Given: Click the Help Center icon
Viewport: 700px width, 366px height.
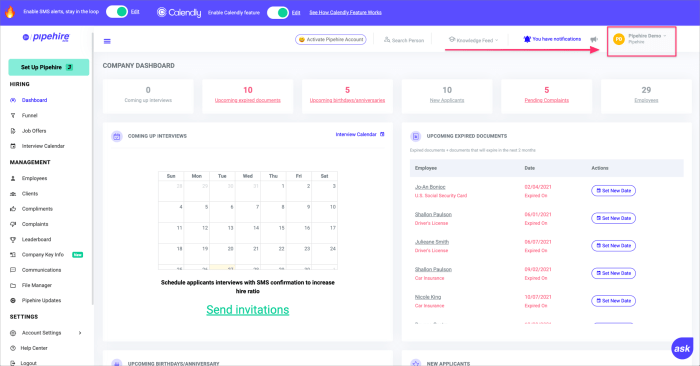Looking at the screenshot, I should pos(13,348).
